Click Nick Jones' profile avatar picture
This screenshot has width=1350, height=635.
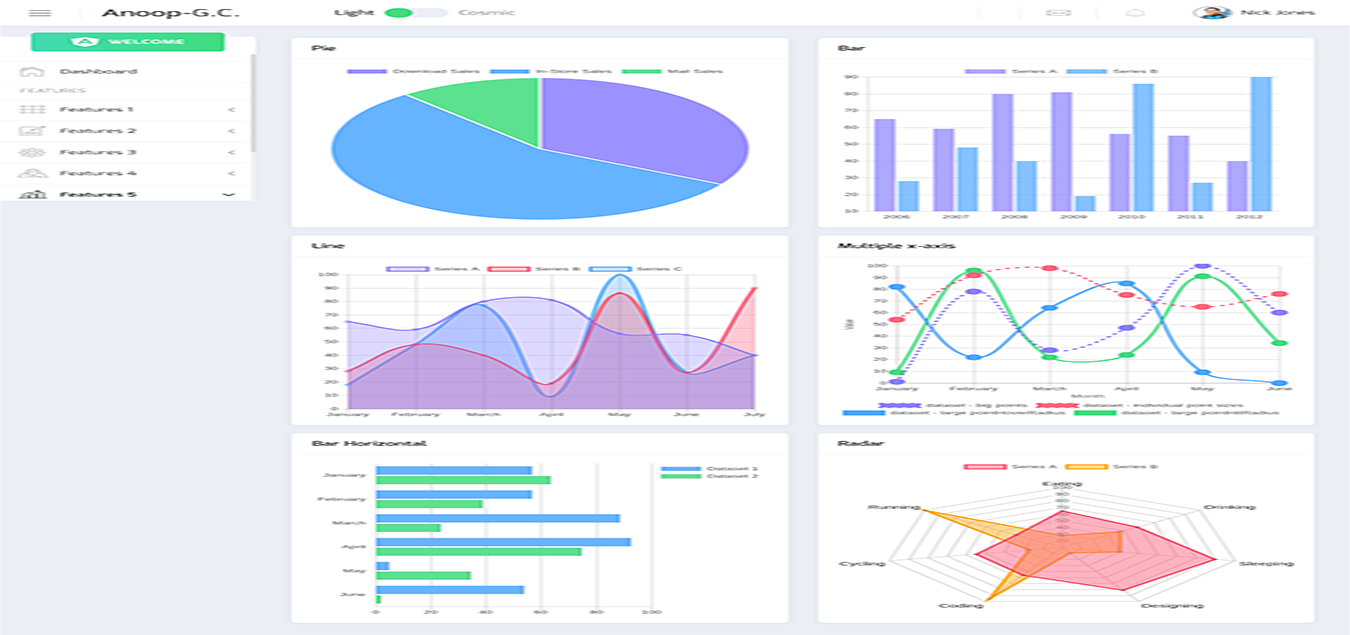[1211, 13]
